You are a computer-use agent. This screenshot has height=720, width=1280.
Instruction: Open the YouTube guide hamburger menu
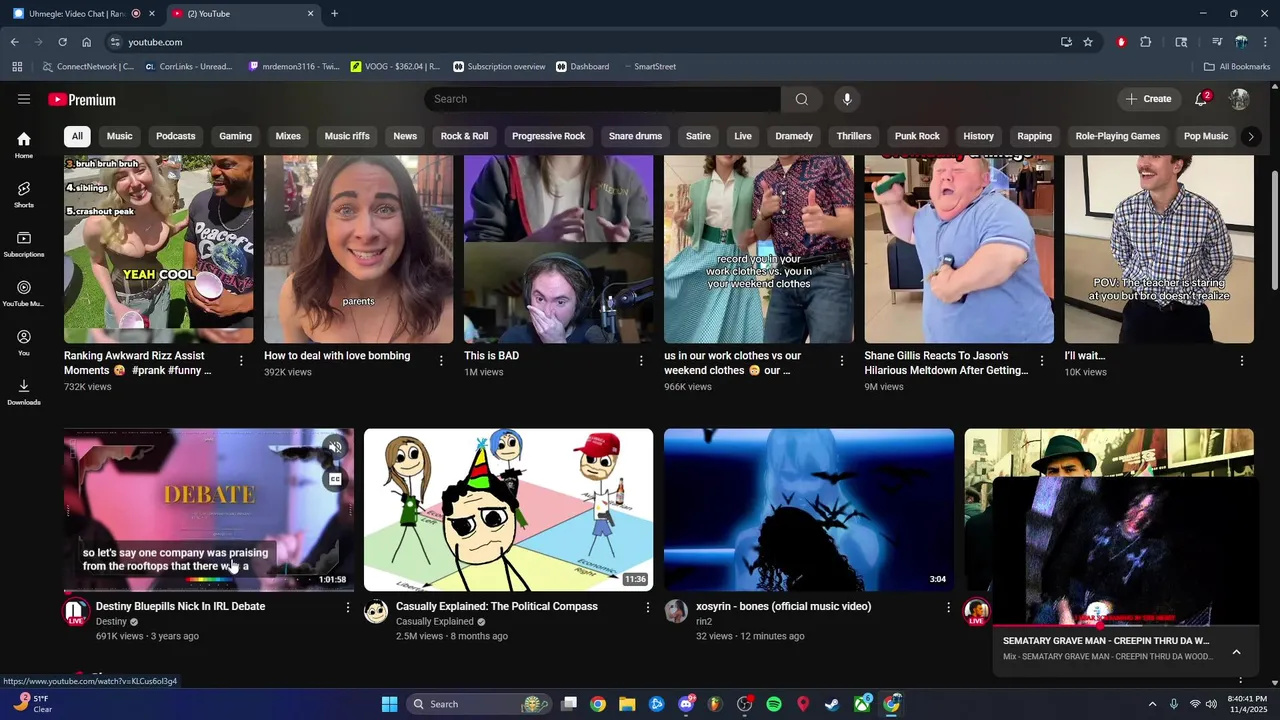pos(24,99)
